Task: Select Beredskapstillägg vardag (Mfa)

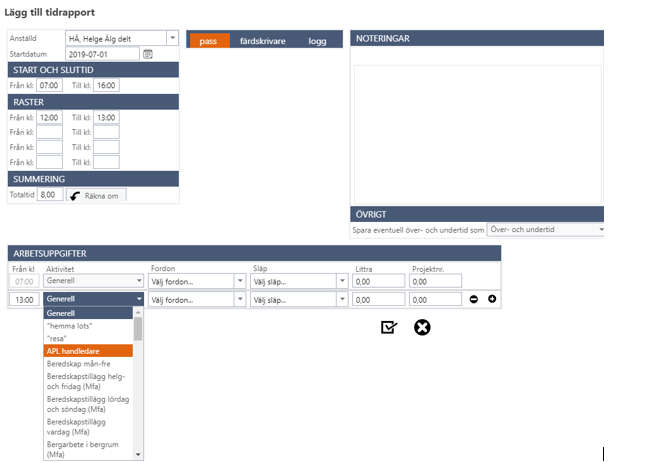Action: coord(88,427)
